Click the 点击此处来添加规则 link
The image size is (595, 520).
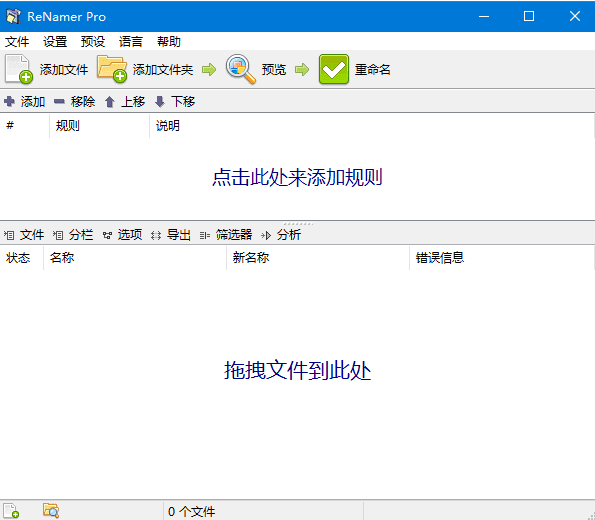(297, 177)
